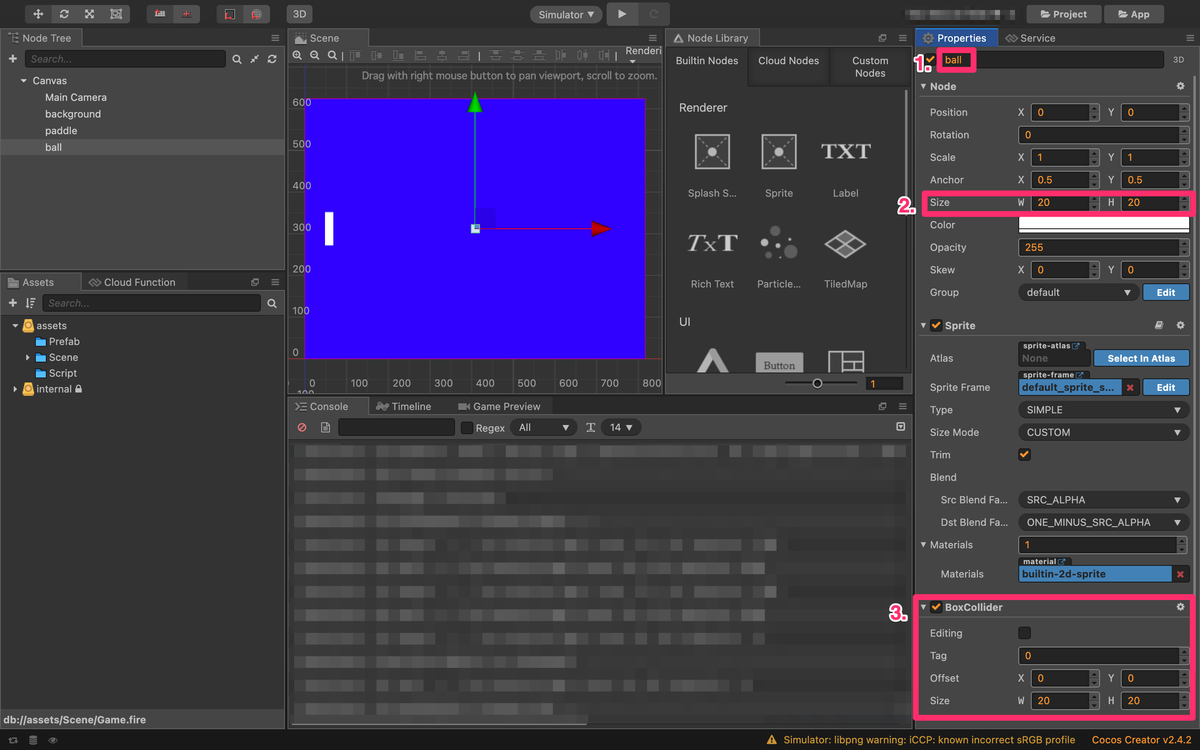This screenshot has width=1200, height=750.
Task: Click the Edit button beside Group
Action: (x=1166, y=292)
